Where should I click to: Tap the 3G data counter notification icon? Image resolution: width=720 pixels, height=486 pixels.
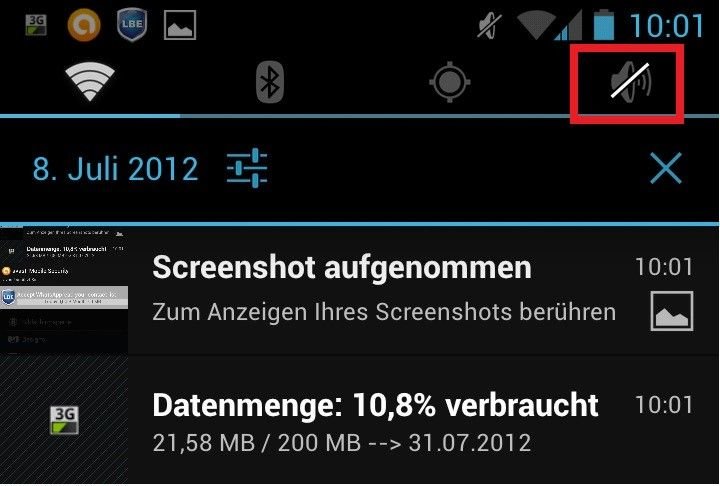click(64, 420)
